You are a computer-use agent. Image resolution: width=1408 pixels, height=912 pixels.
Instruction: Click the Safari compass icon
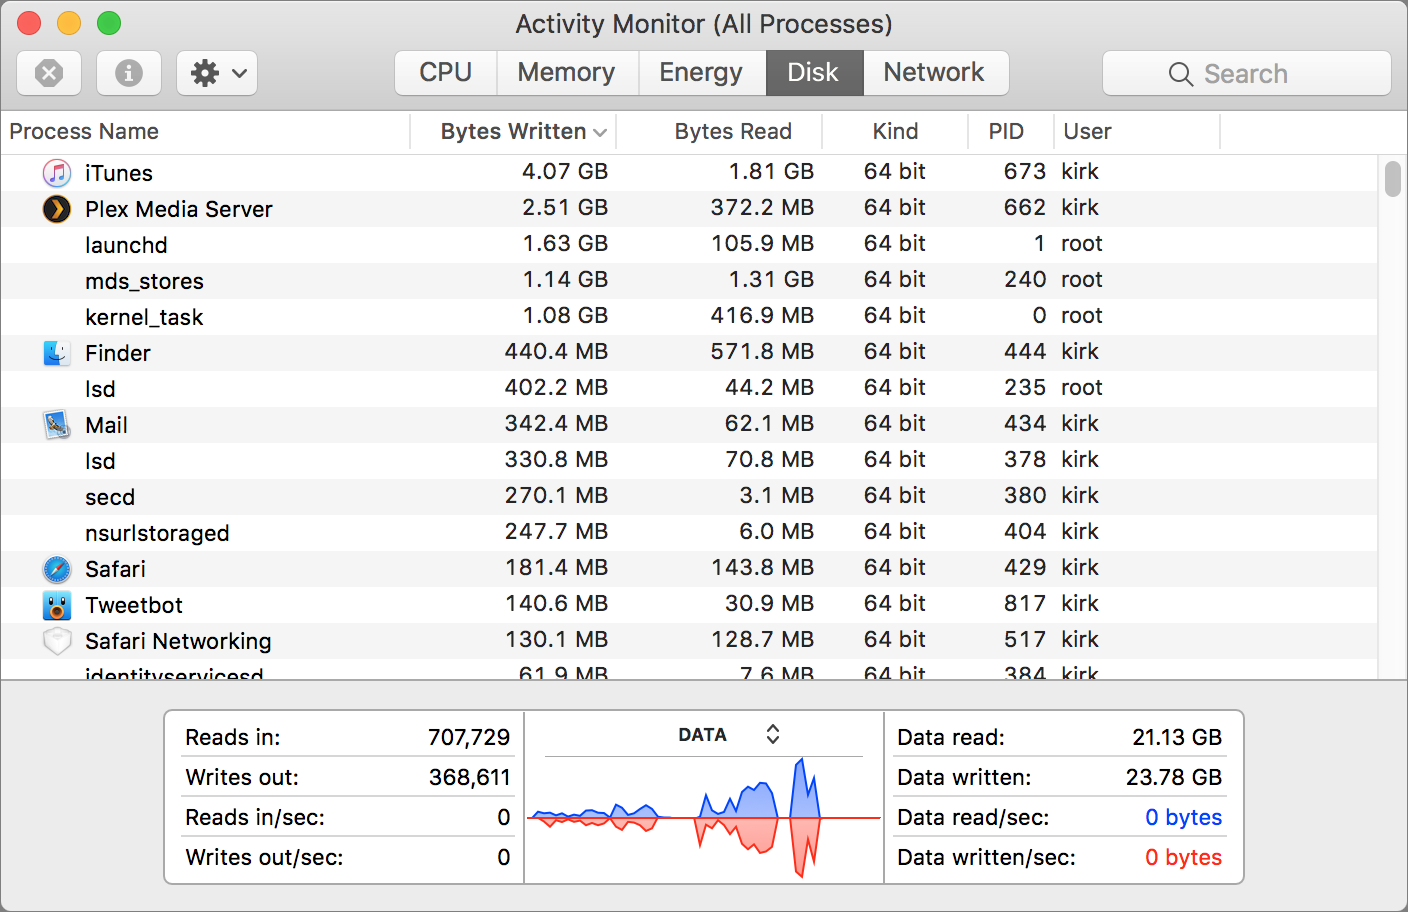pyautogui.click(x=56, y=568)
